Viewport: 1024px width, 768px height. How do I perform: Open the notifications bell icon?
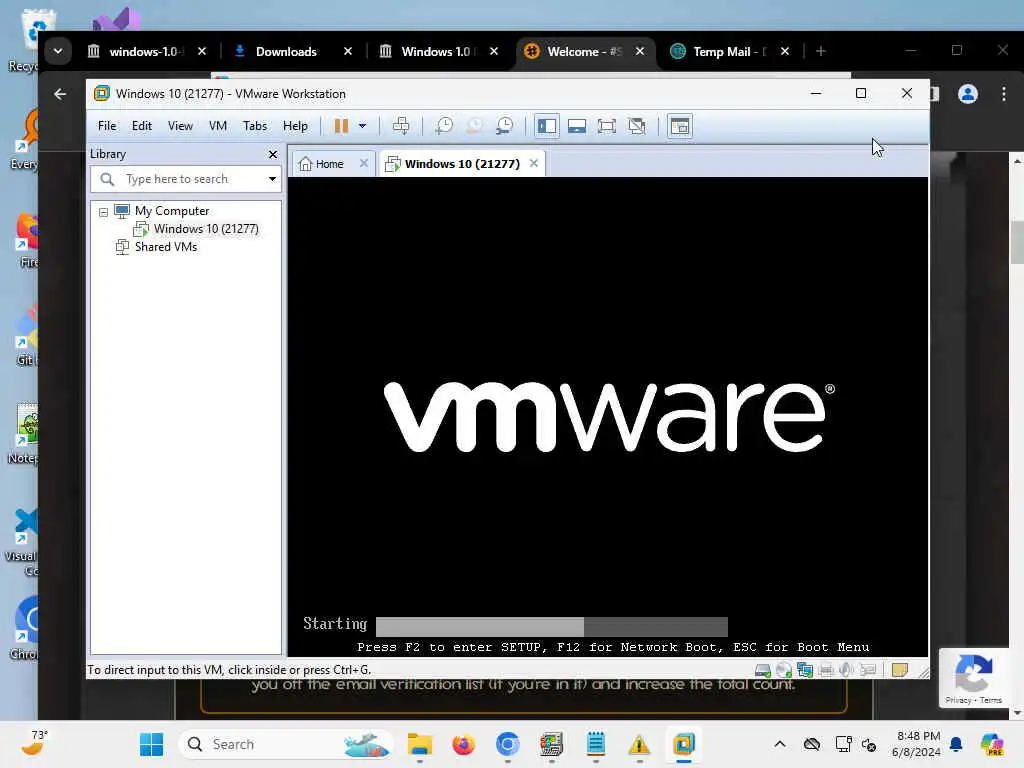tap(956, 744)
